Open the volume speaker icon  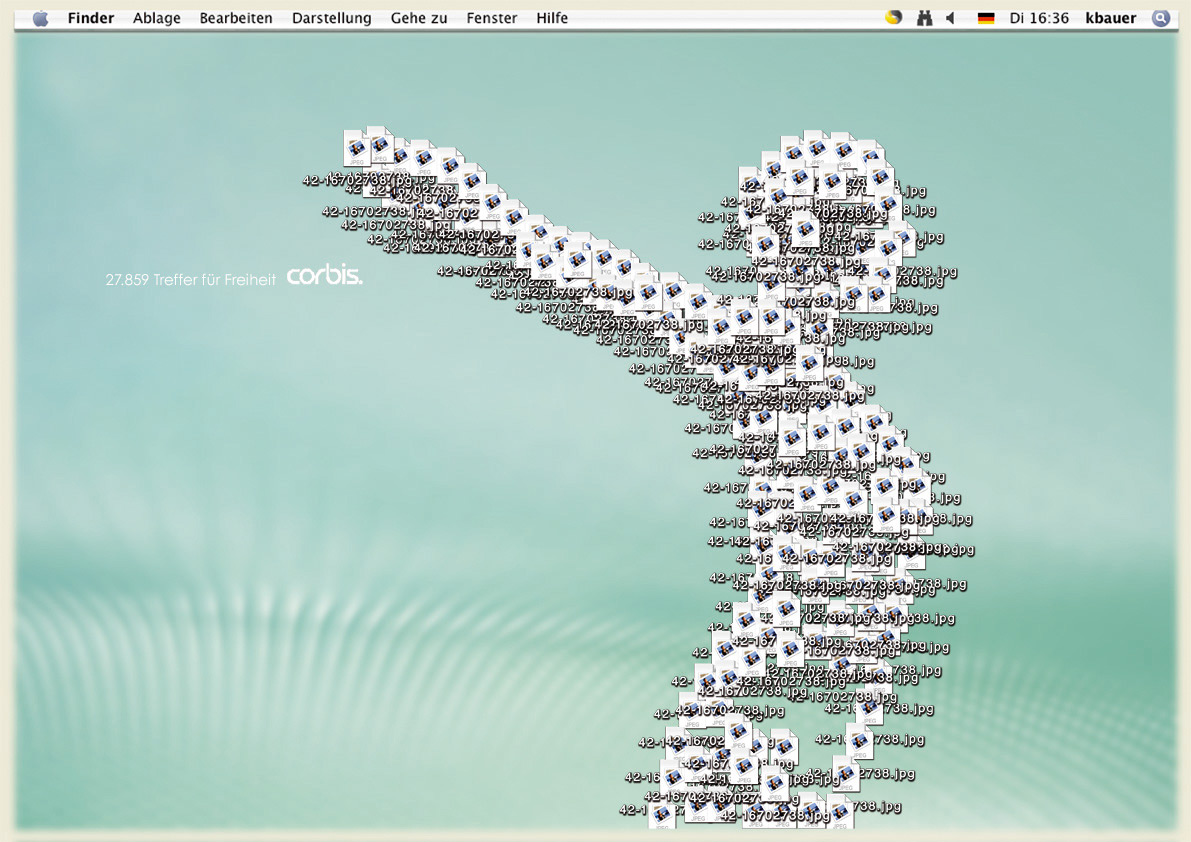point(951,18)
